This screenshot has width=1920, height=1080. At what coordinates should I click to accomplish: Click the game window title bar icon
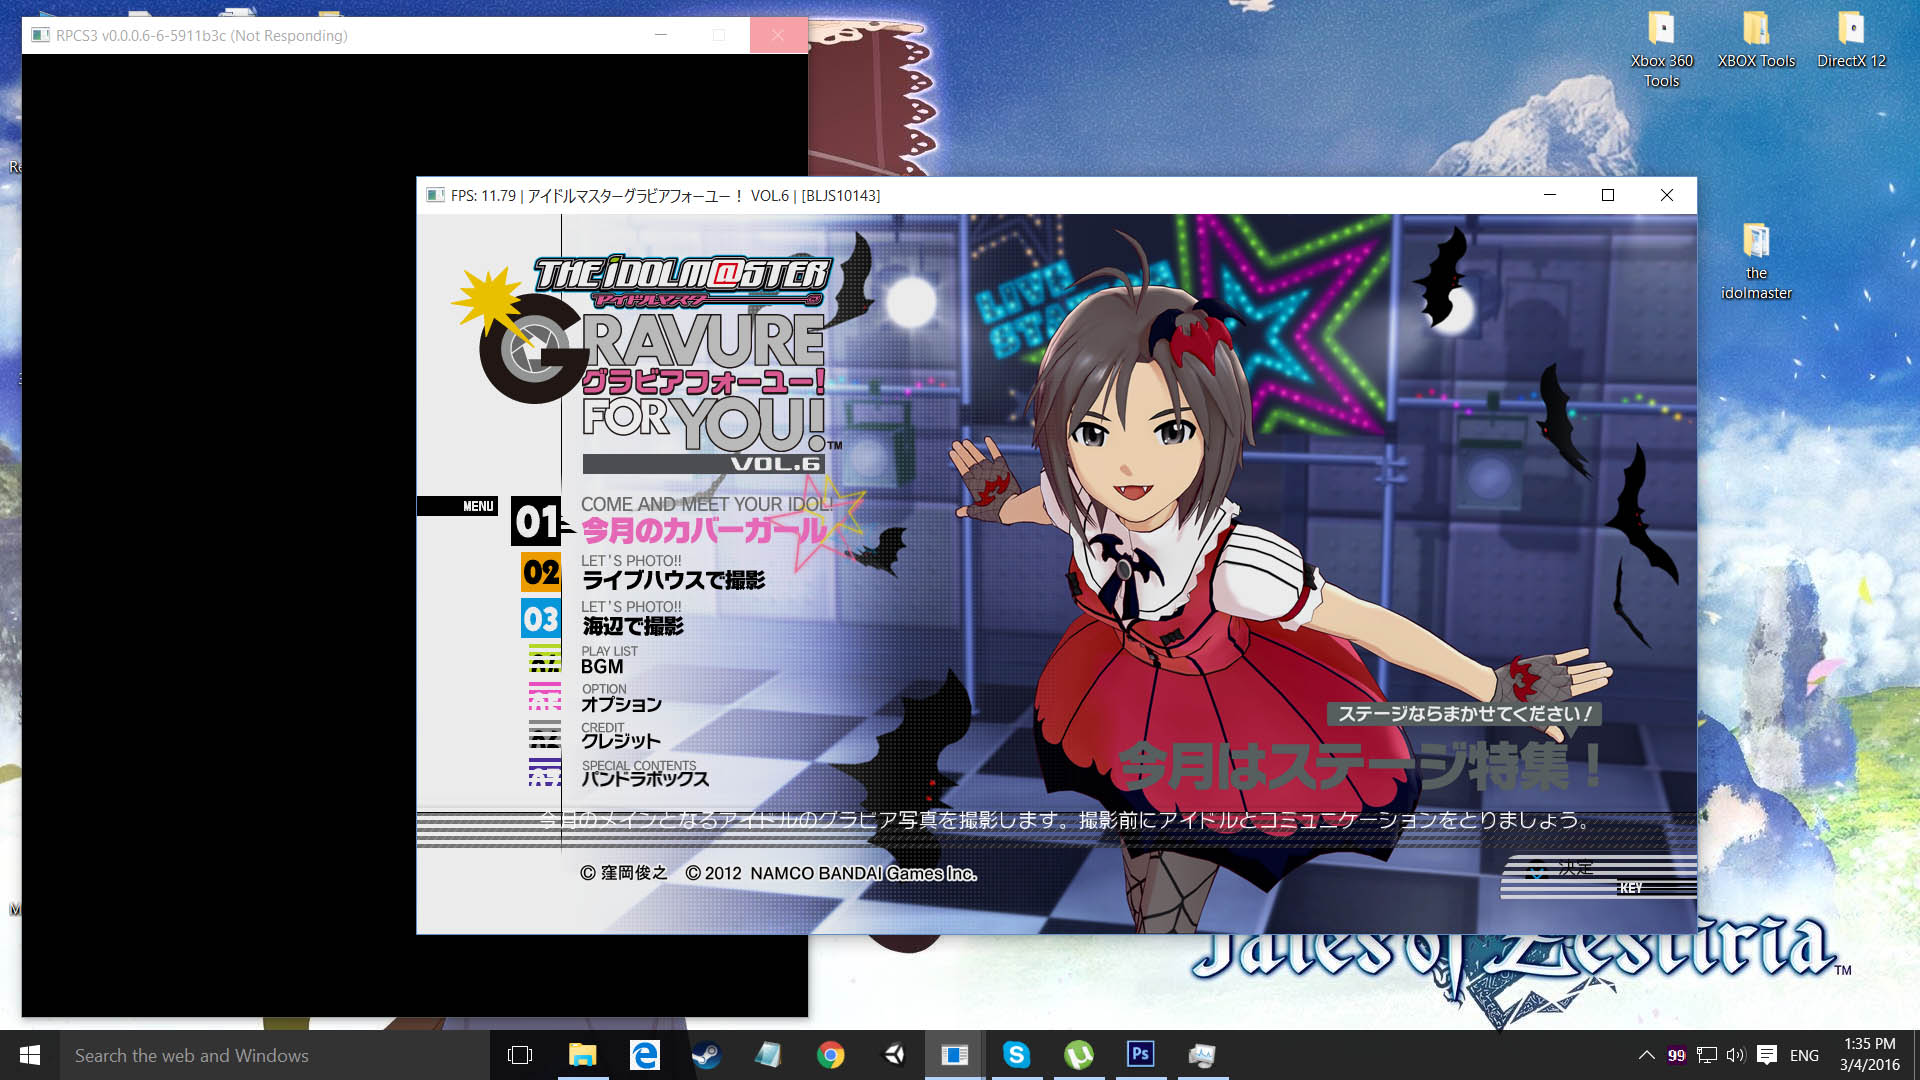(435, 195)
